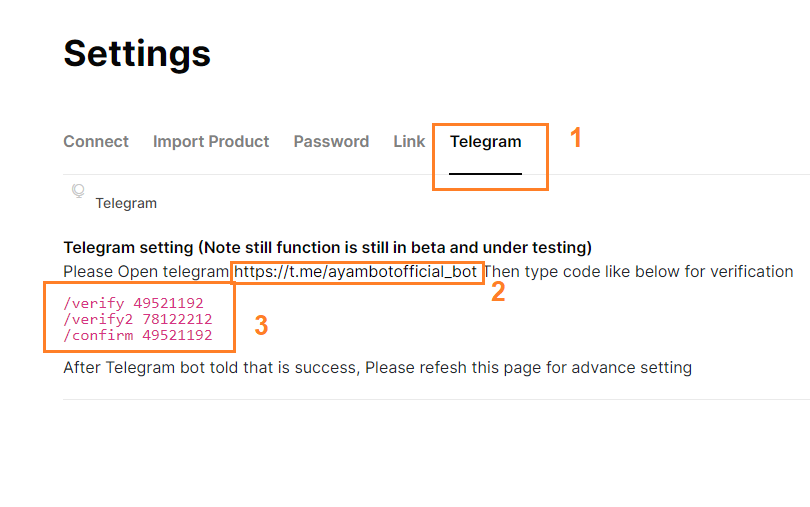This screenshot has width=810, height=507.
Task: Open the Import Product tab
Action: pyautogui.click(x=211, y=142)
